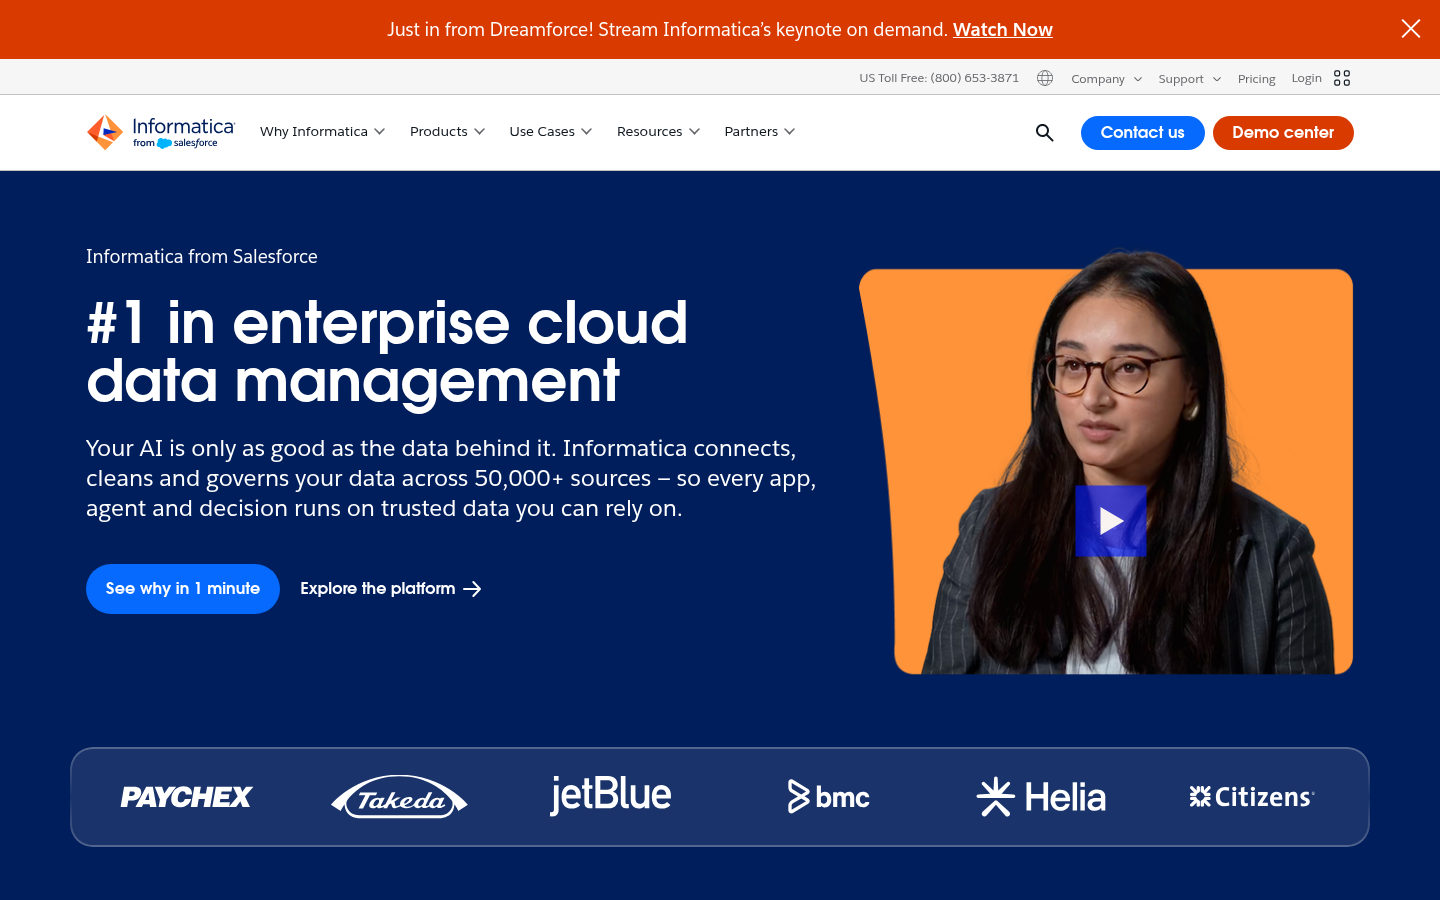The height and width of the screenshot is (900, 1440).
Task: Go home via the Informatica logo
Action: (x=161, y=132)
